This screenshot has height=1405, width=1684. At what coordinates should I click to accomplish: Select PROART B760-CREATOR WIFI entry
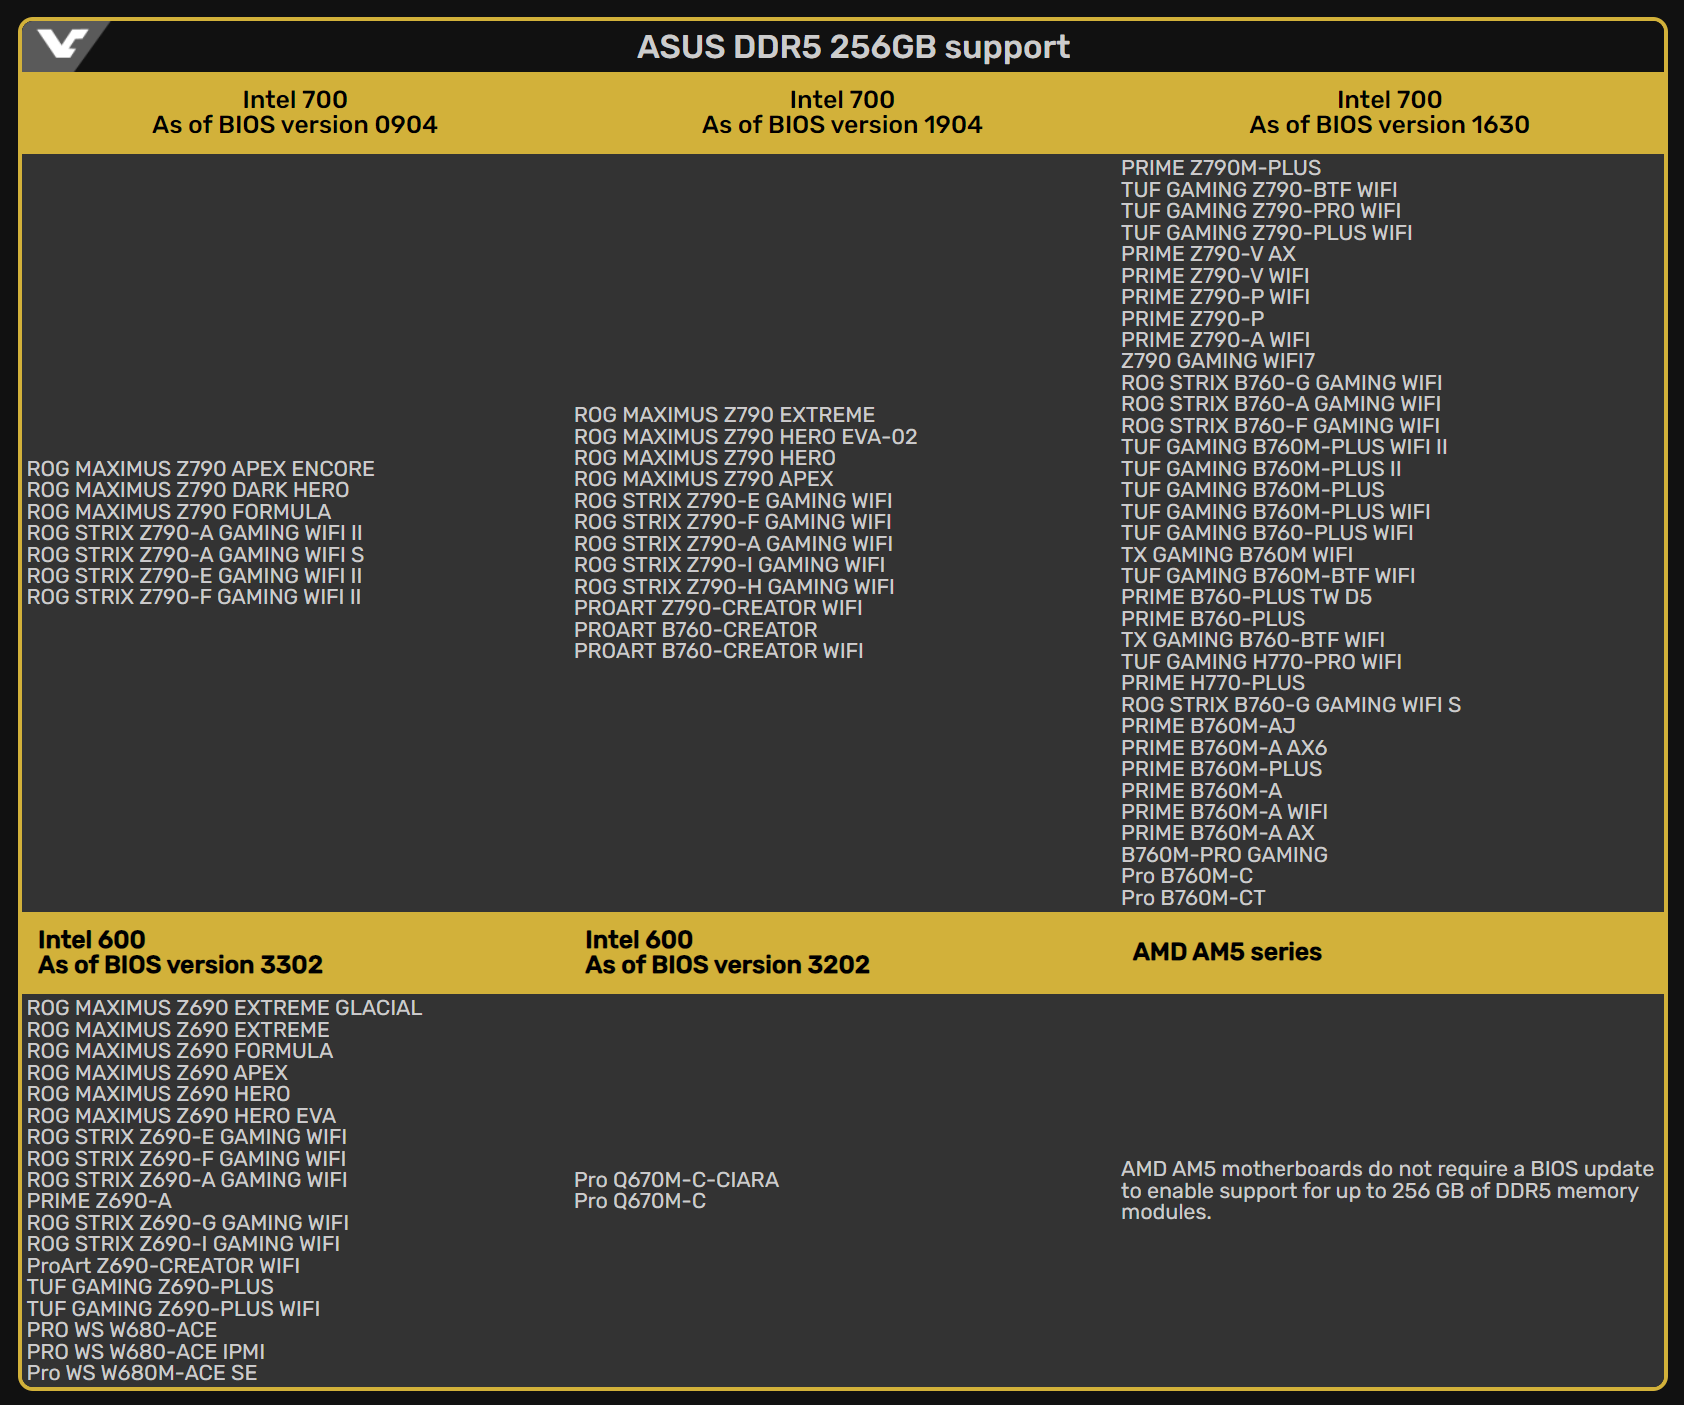click(x=719, y=651)
